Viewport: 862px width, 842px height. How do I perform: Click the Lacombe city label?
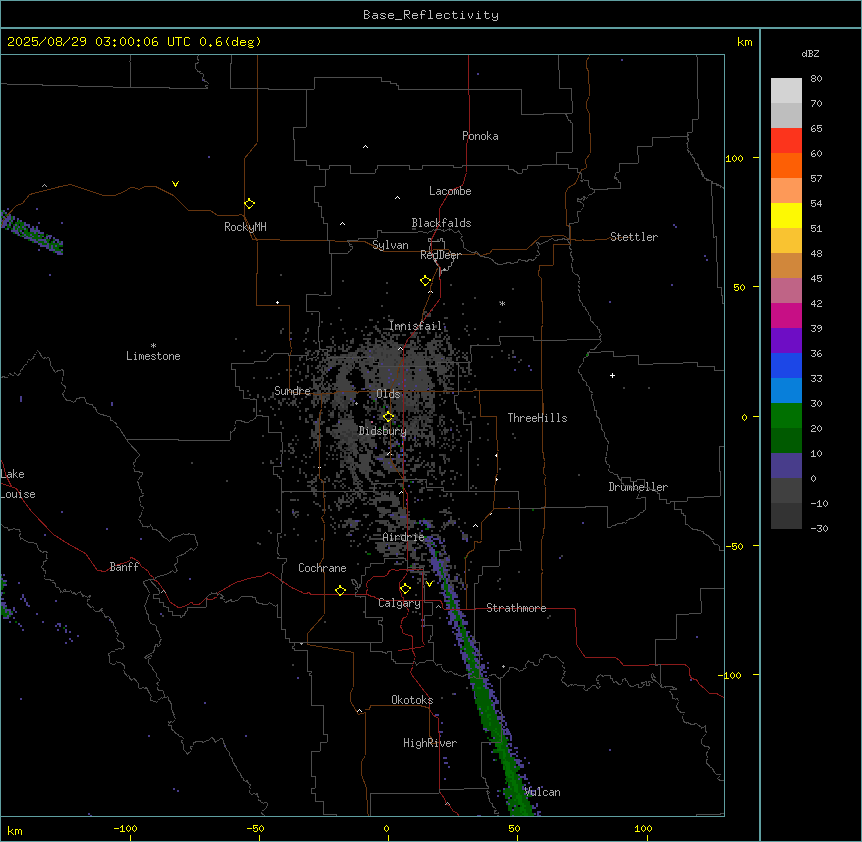(450, 191)
